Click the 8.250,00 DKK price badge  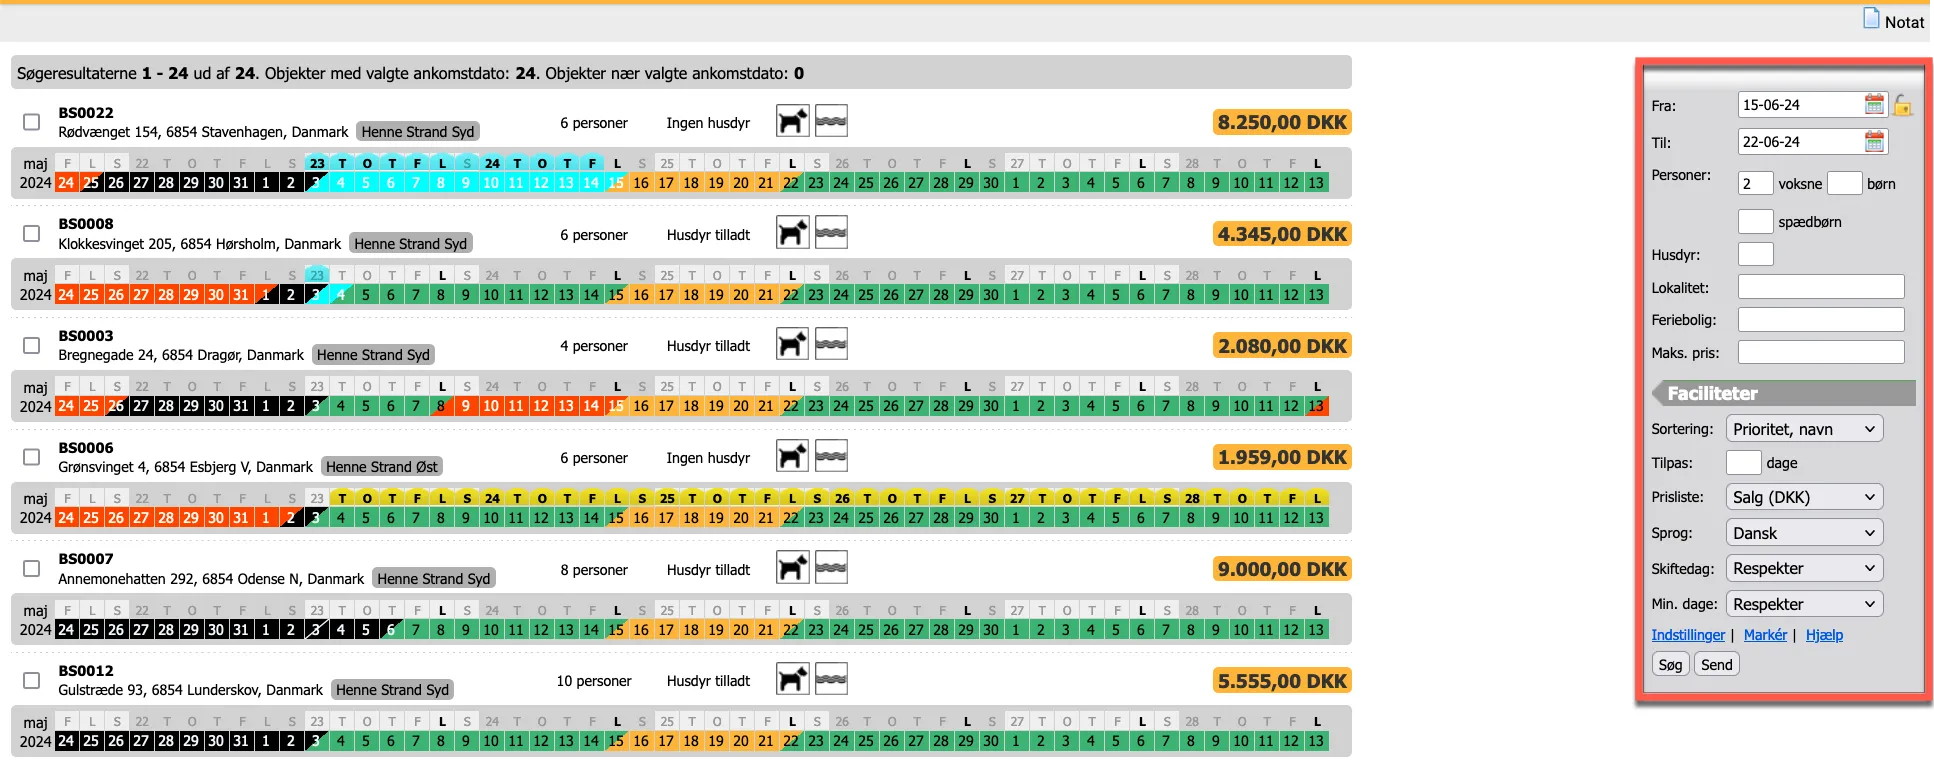pyautogui.click(x=1281, y=122)
